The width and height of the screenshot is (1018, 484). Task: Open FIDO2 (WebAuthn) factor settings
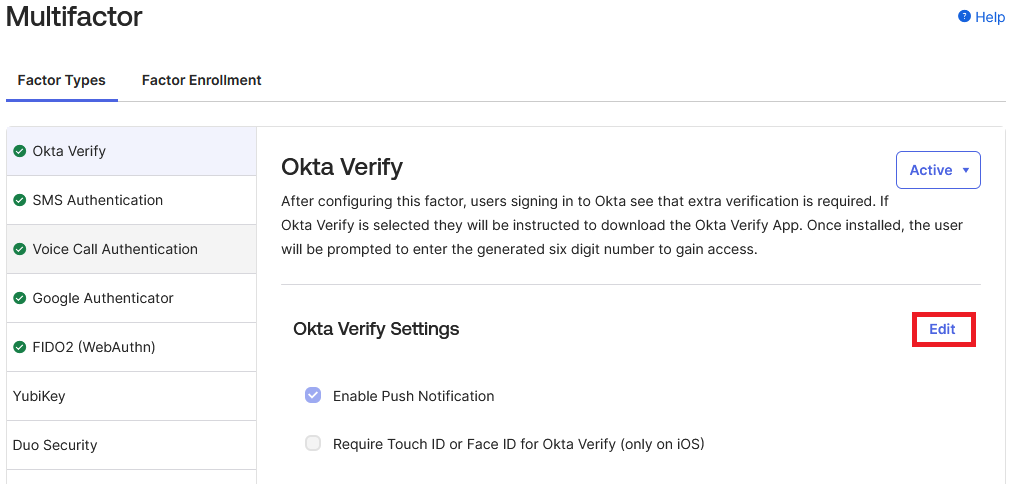[94, 347]
